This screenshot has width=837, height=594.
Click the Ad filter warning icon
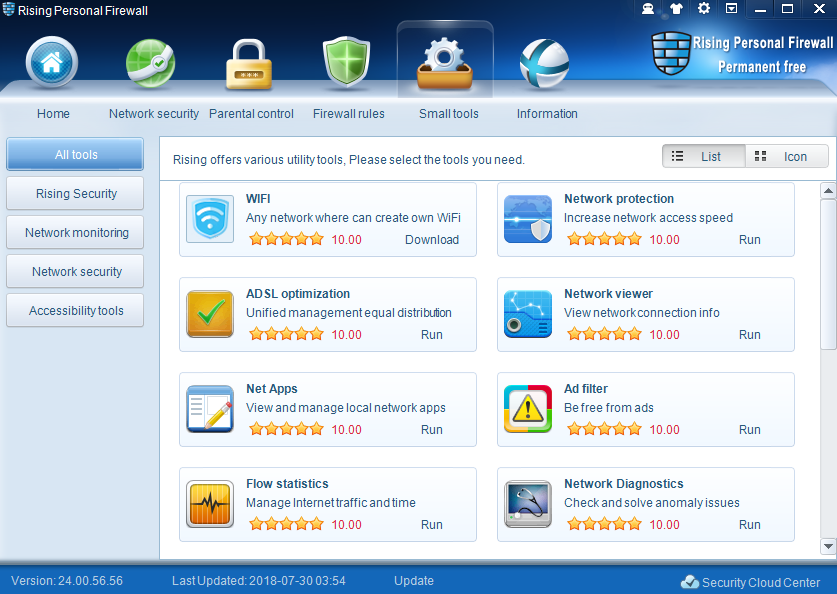(528, 409)
